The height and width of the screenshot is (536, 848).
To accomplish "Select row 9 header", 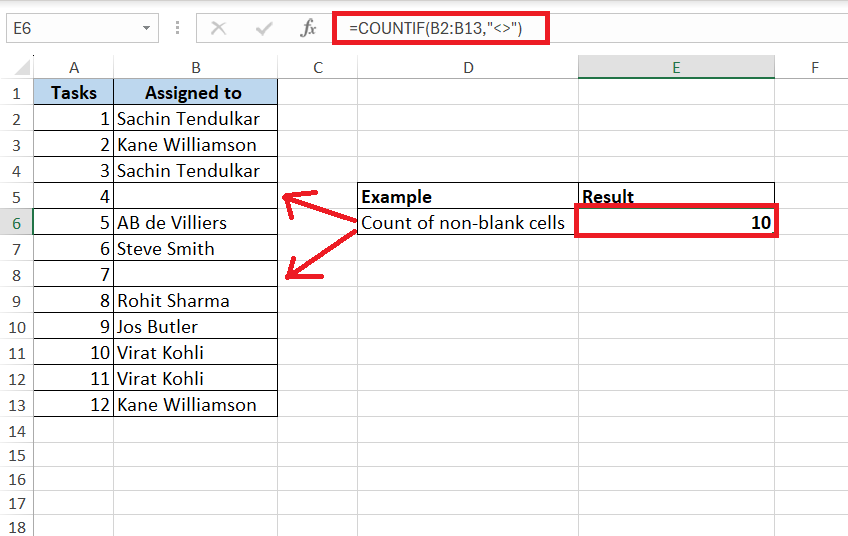I will [17, 301].
